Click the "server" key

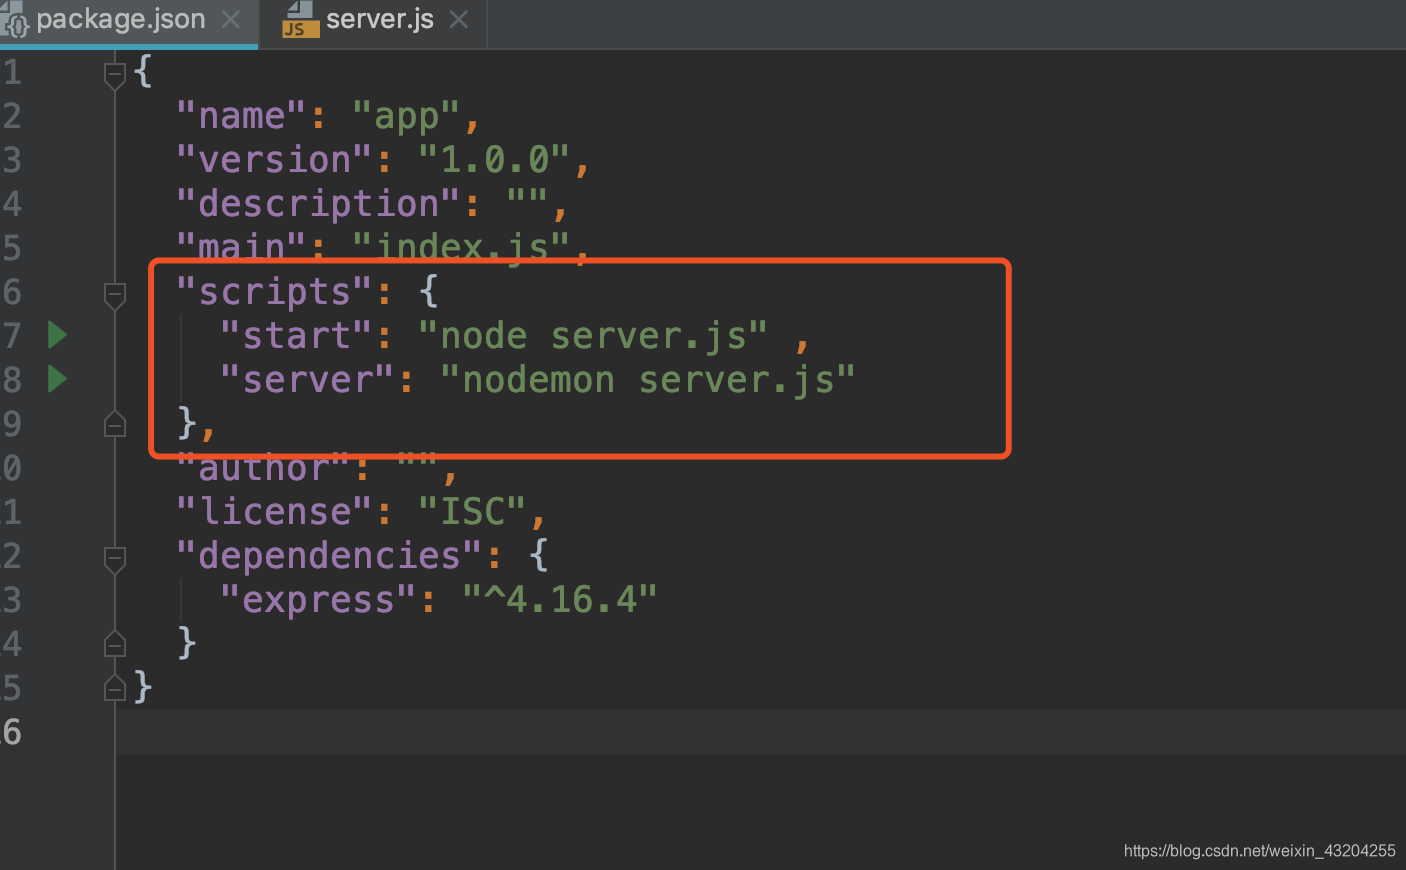coord(307,380)
